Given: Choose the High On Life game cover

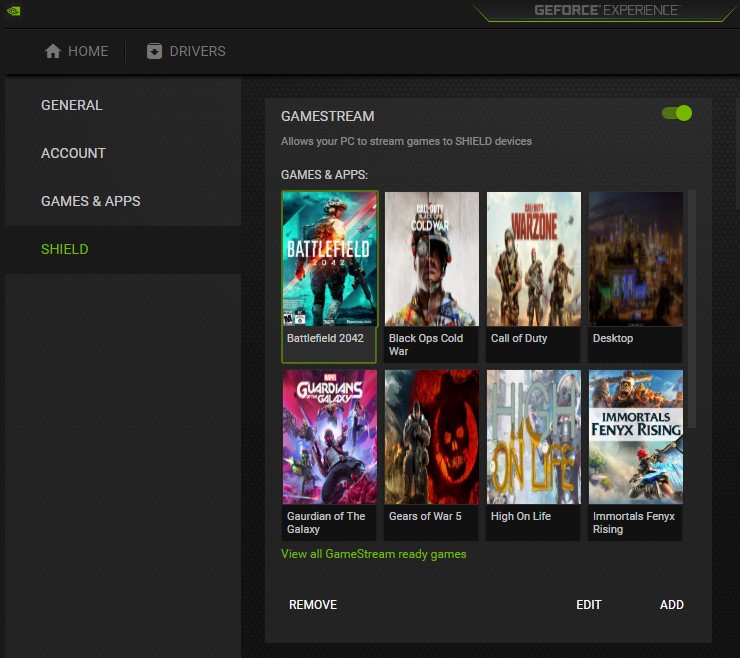Looking at the screenshot, I should [x=534, y=437].
